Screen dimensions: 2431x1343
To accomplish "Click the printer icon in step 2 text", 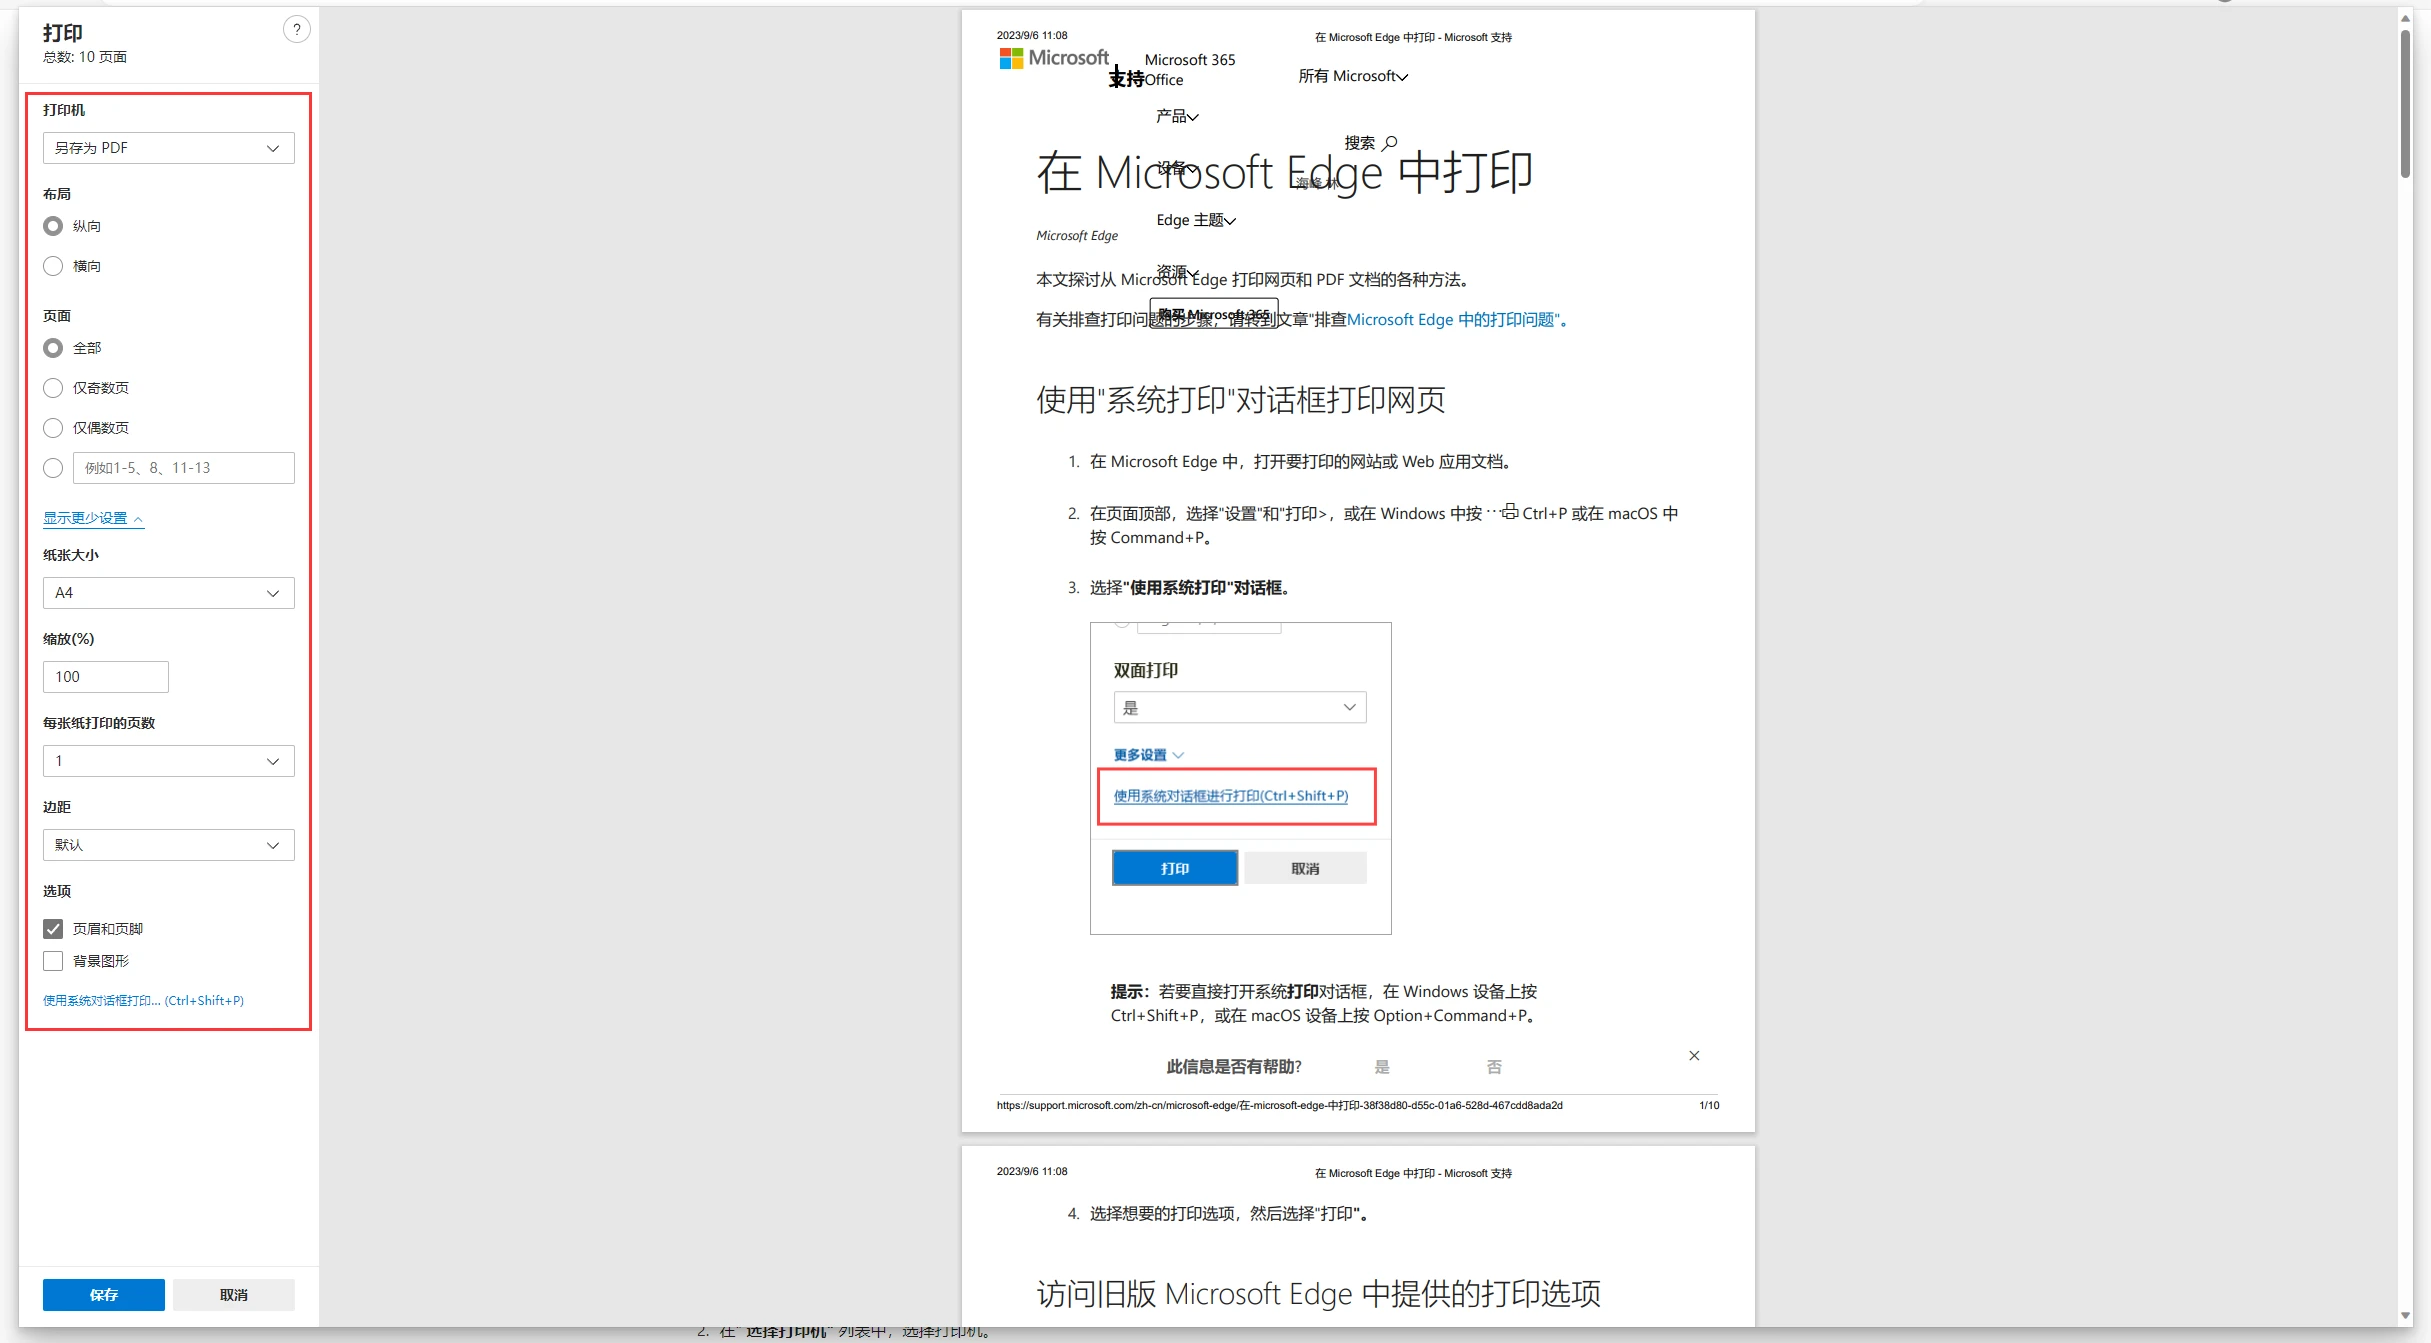I will point(1509,511).
